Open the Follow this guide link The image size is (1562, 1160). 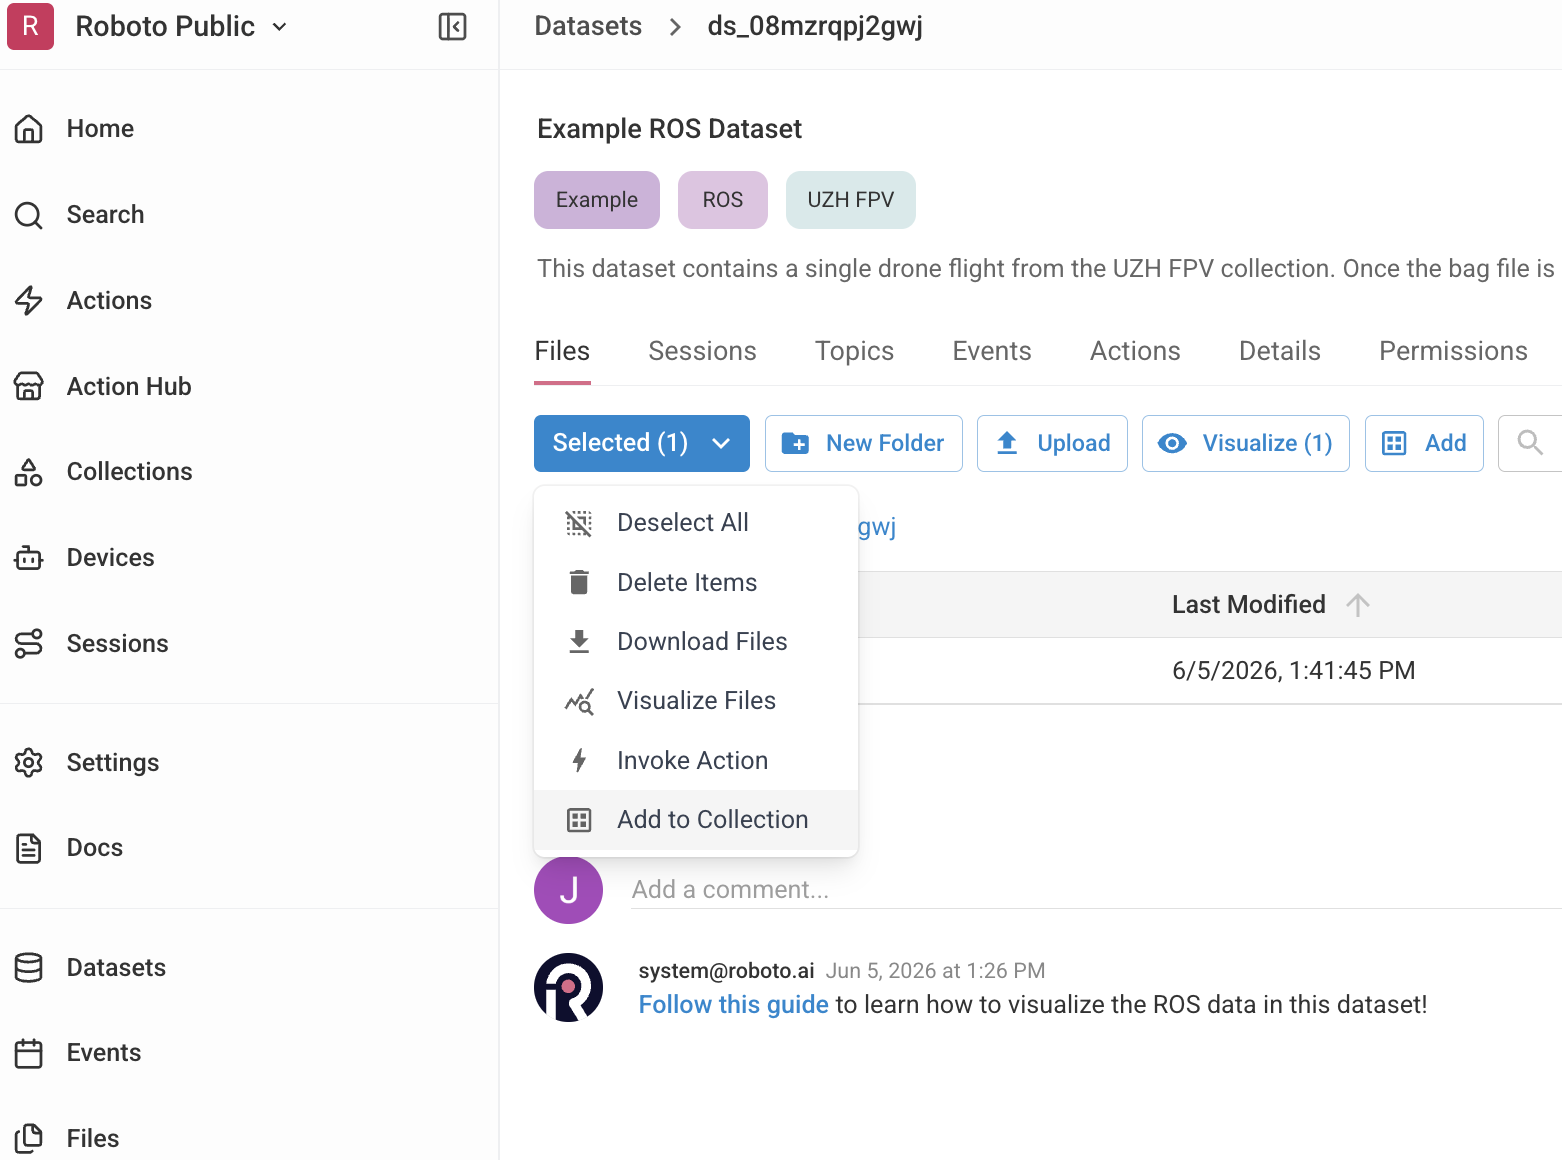(x=733, y=1005)
